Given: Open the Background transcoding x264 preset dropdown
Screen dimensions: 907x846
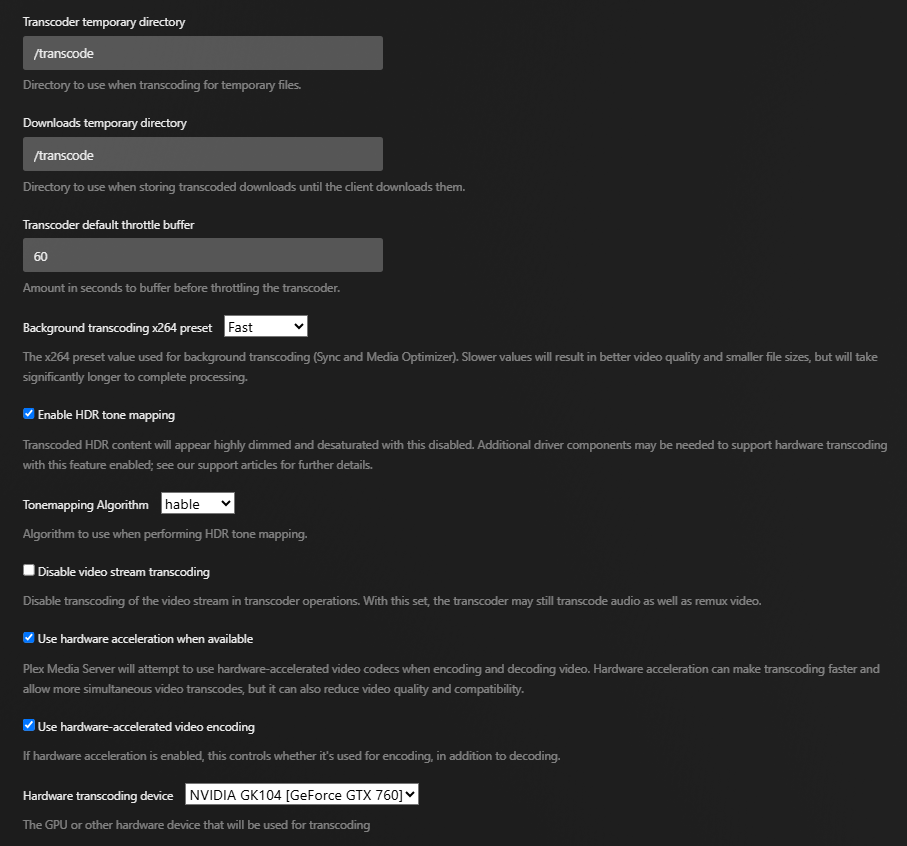Looking at the screenshot, I should click(266, 327).
